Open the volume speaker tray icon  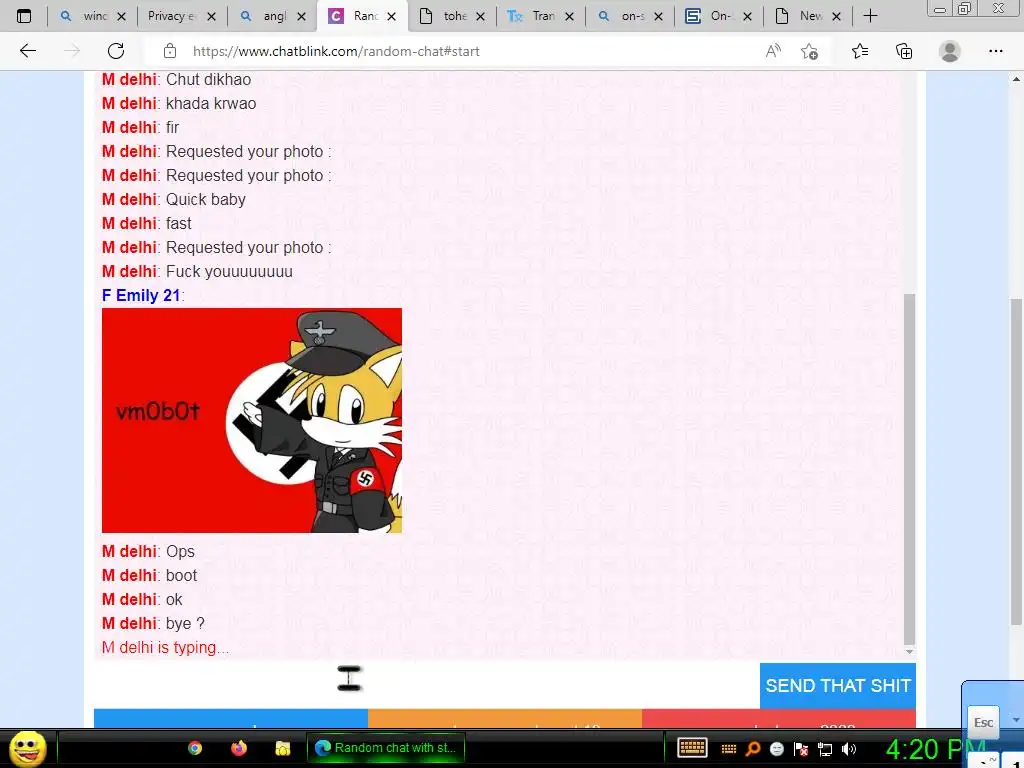tap(849, 749)
